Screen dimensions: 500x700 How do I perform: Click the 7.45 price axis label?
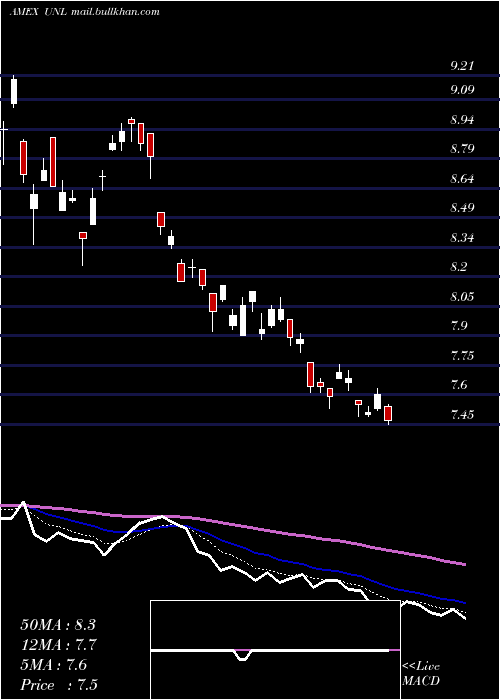[x=462, y=415]
